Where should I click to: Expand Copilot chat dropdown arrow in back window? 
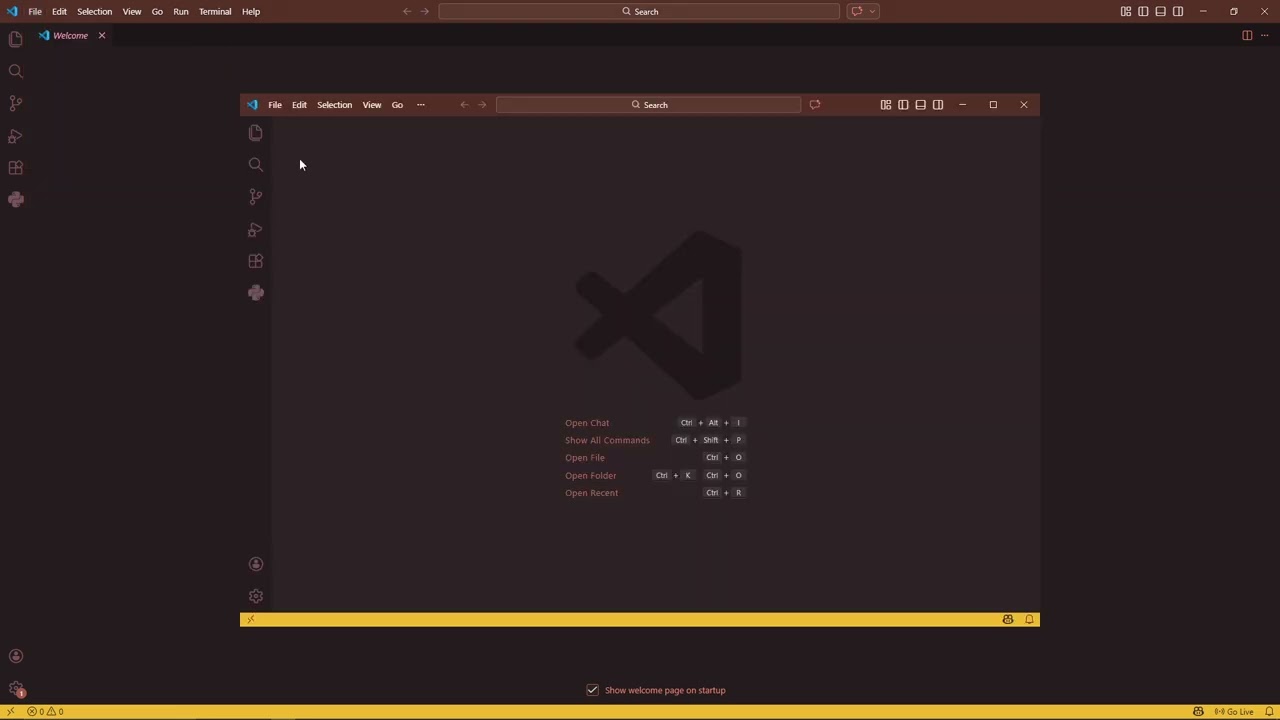click(873, 12)
